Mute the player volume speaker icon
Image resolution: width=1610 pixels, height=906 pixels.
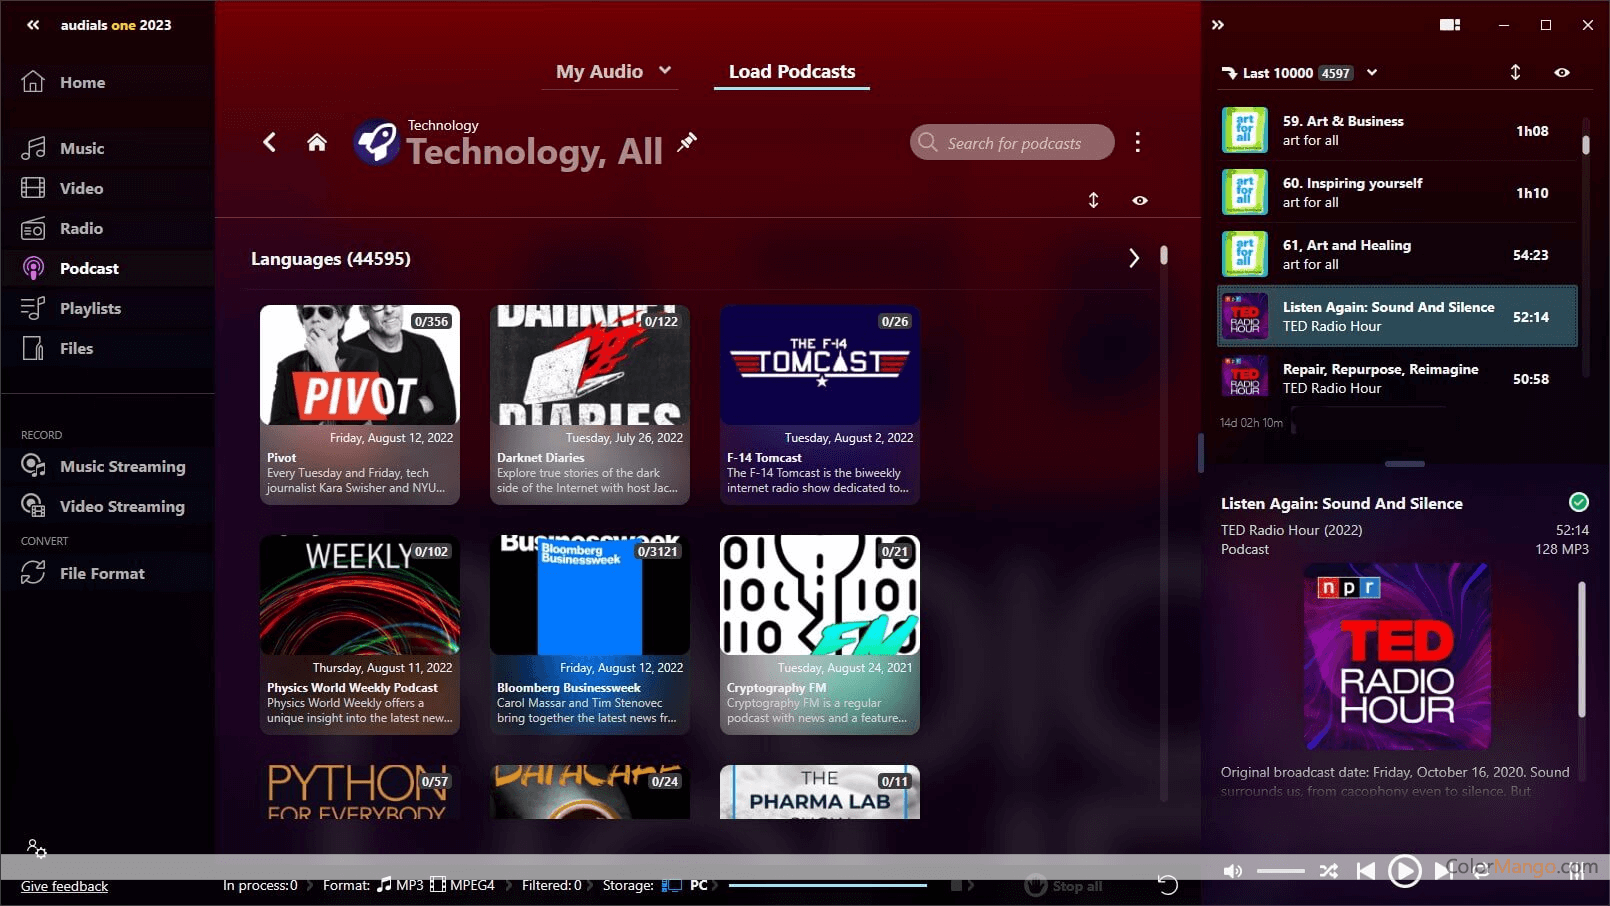1233,871
